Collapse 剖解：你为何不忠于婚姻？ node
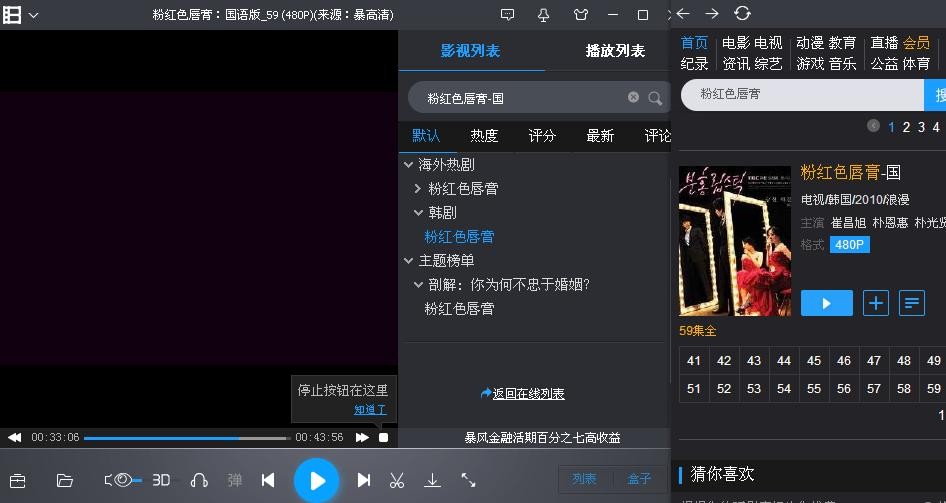 point(418,285)
